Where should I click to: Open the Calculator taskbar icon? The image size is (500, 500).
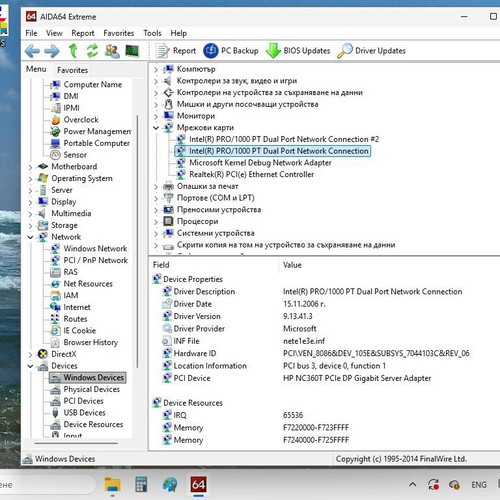pos(141,484)
